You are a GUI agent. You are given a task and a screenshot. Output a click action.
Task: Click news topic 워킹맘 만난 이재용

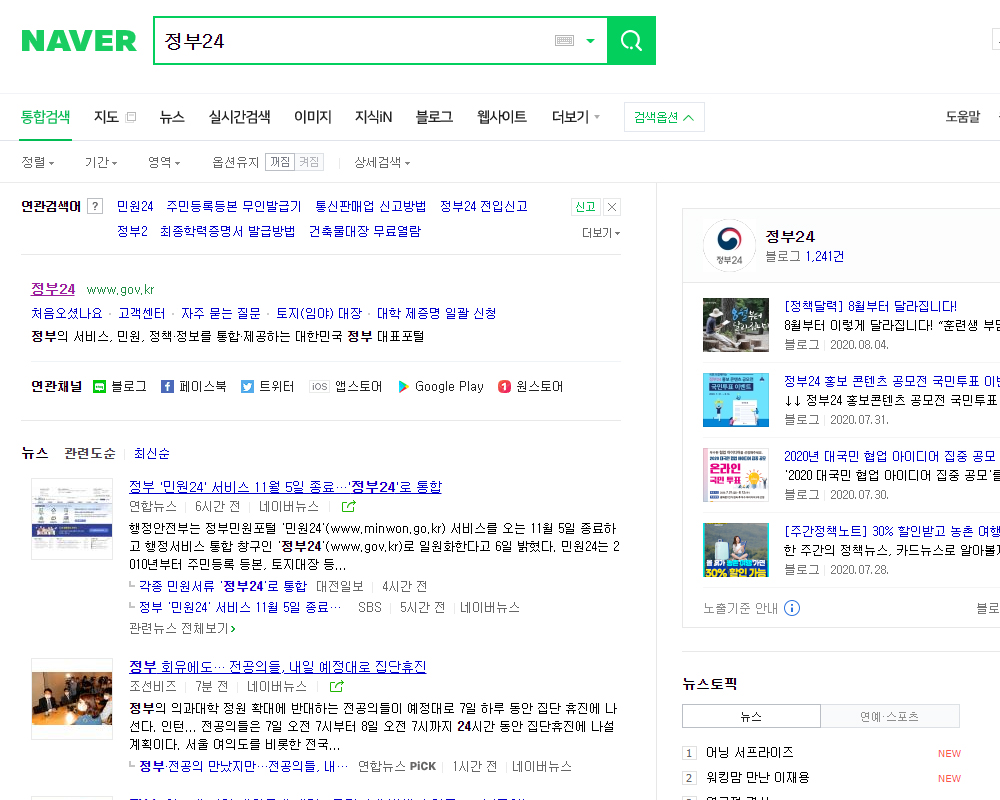[x=758, y=778]
